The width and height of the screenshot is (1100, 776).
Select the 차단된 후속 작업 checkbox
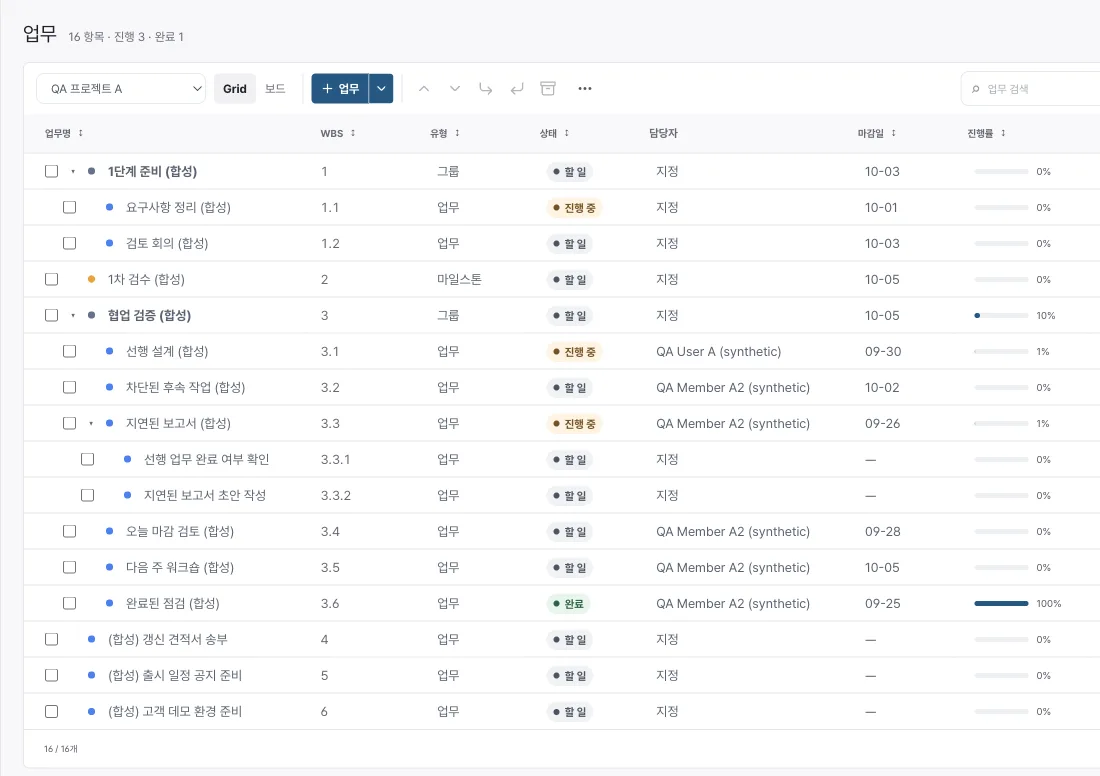coord(69,387)
